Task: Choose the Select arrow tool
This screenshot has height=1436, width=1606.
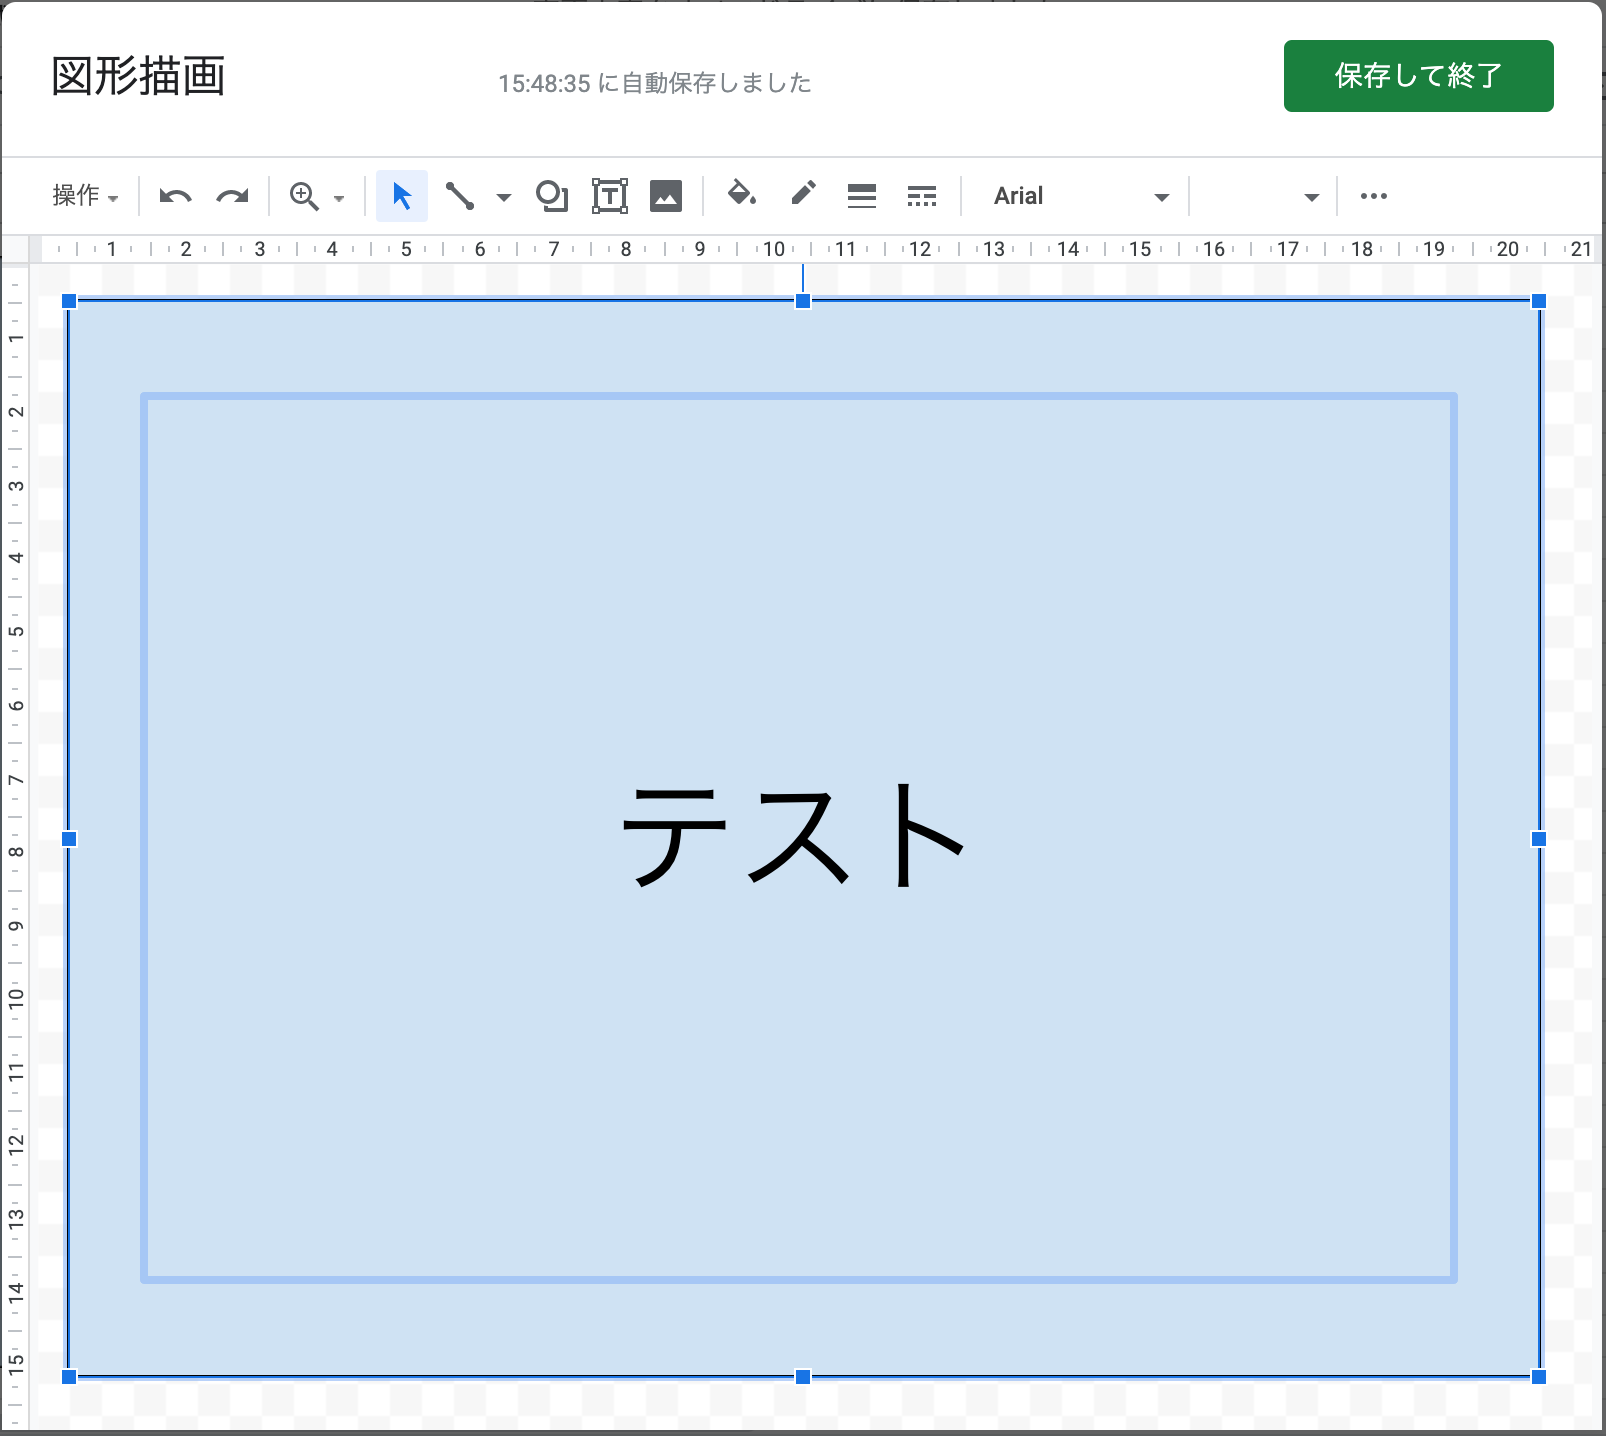Action: click(402, 196)
